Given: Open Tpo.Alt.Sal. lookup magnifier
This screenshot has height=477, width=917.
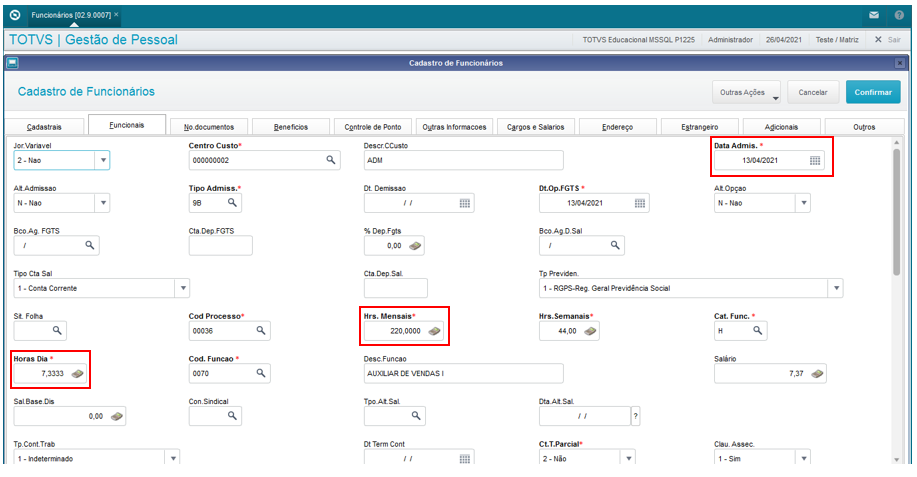Looking at the screenshot, I should tap(416, 416).
